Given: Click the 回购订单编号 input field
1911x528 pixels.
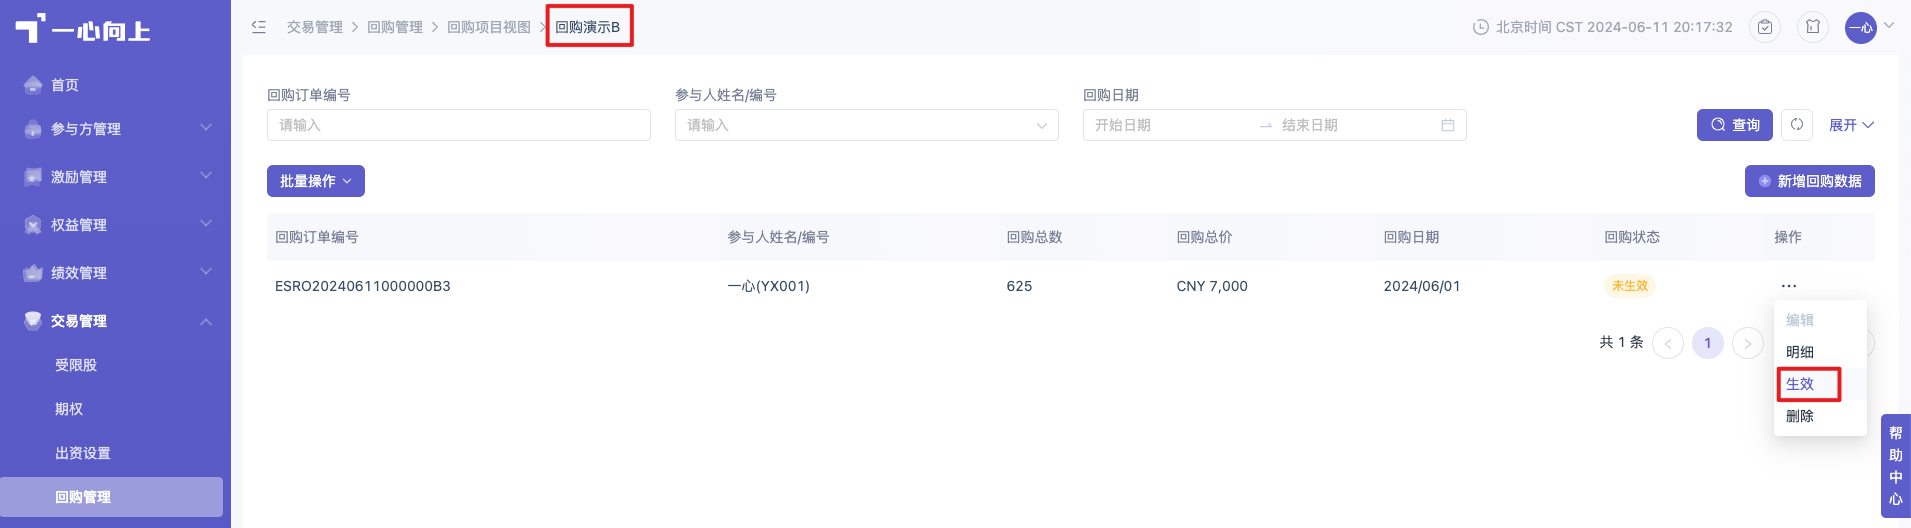Looking at the screenshot, I should pos(459,125).
